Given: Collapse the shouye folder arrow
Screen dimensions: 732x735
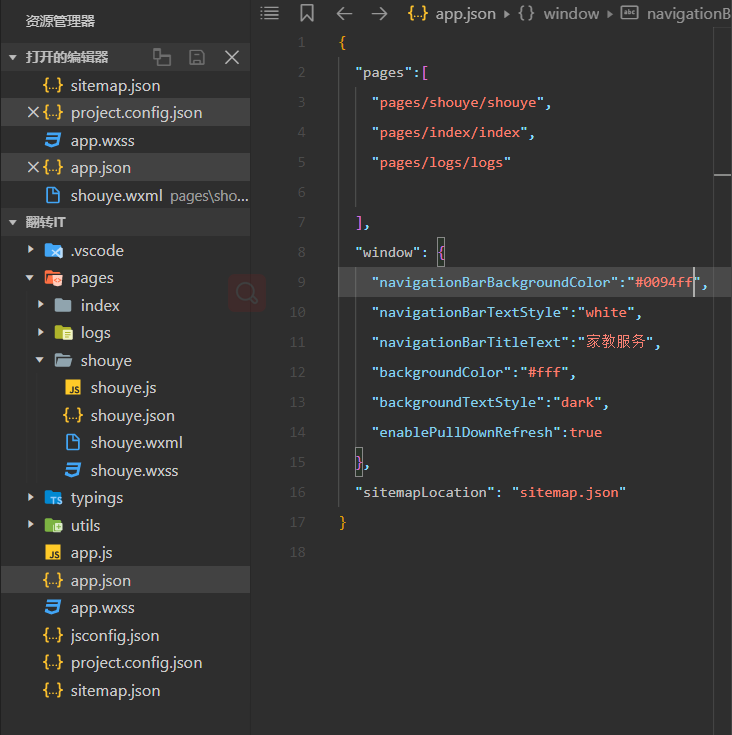Looking at the screenshot, I should [40, 360].
